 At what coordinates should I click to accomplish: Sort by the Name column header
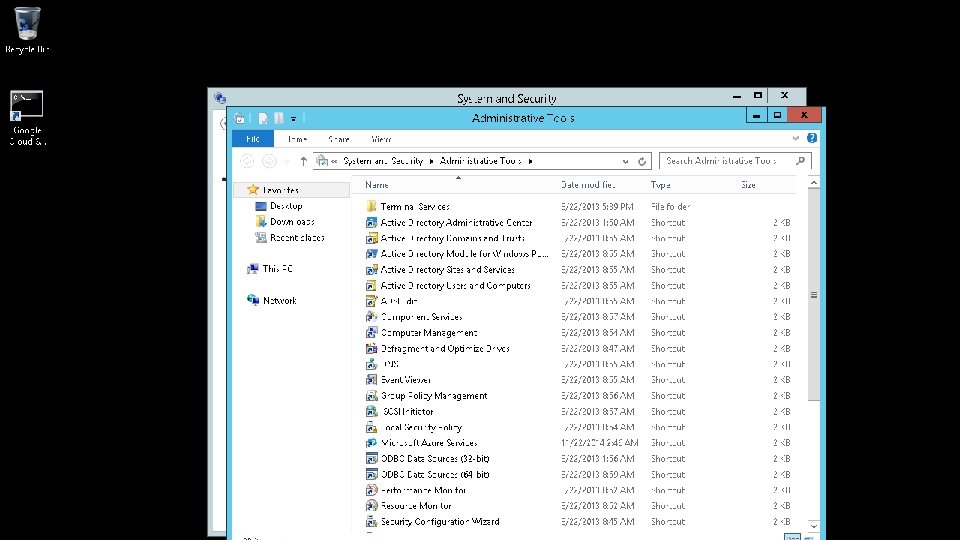pyautogui.click(x=456, y=185)
